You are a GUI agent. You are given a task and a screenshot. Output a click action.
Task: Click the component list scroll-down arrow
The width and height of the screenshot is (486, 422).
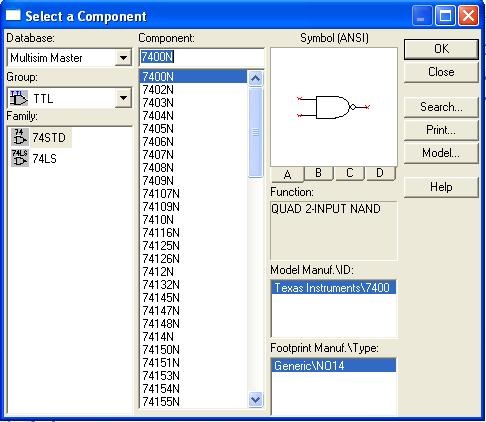pos(256,399)
